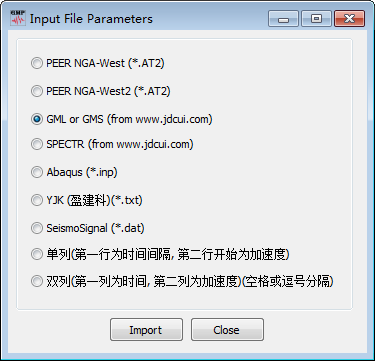Click the 'SPECTR (from www.jdcui.com)' label text
This screenshot has height=361, width=375.
click(x=120, y=144)
